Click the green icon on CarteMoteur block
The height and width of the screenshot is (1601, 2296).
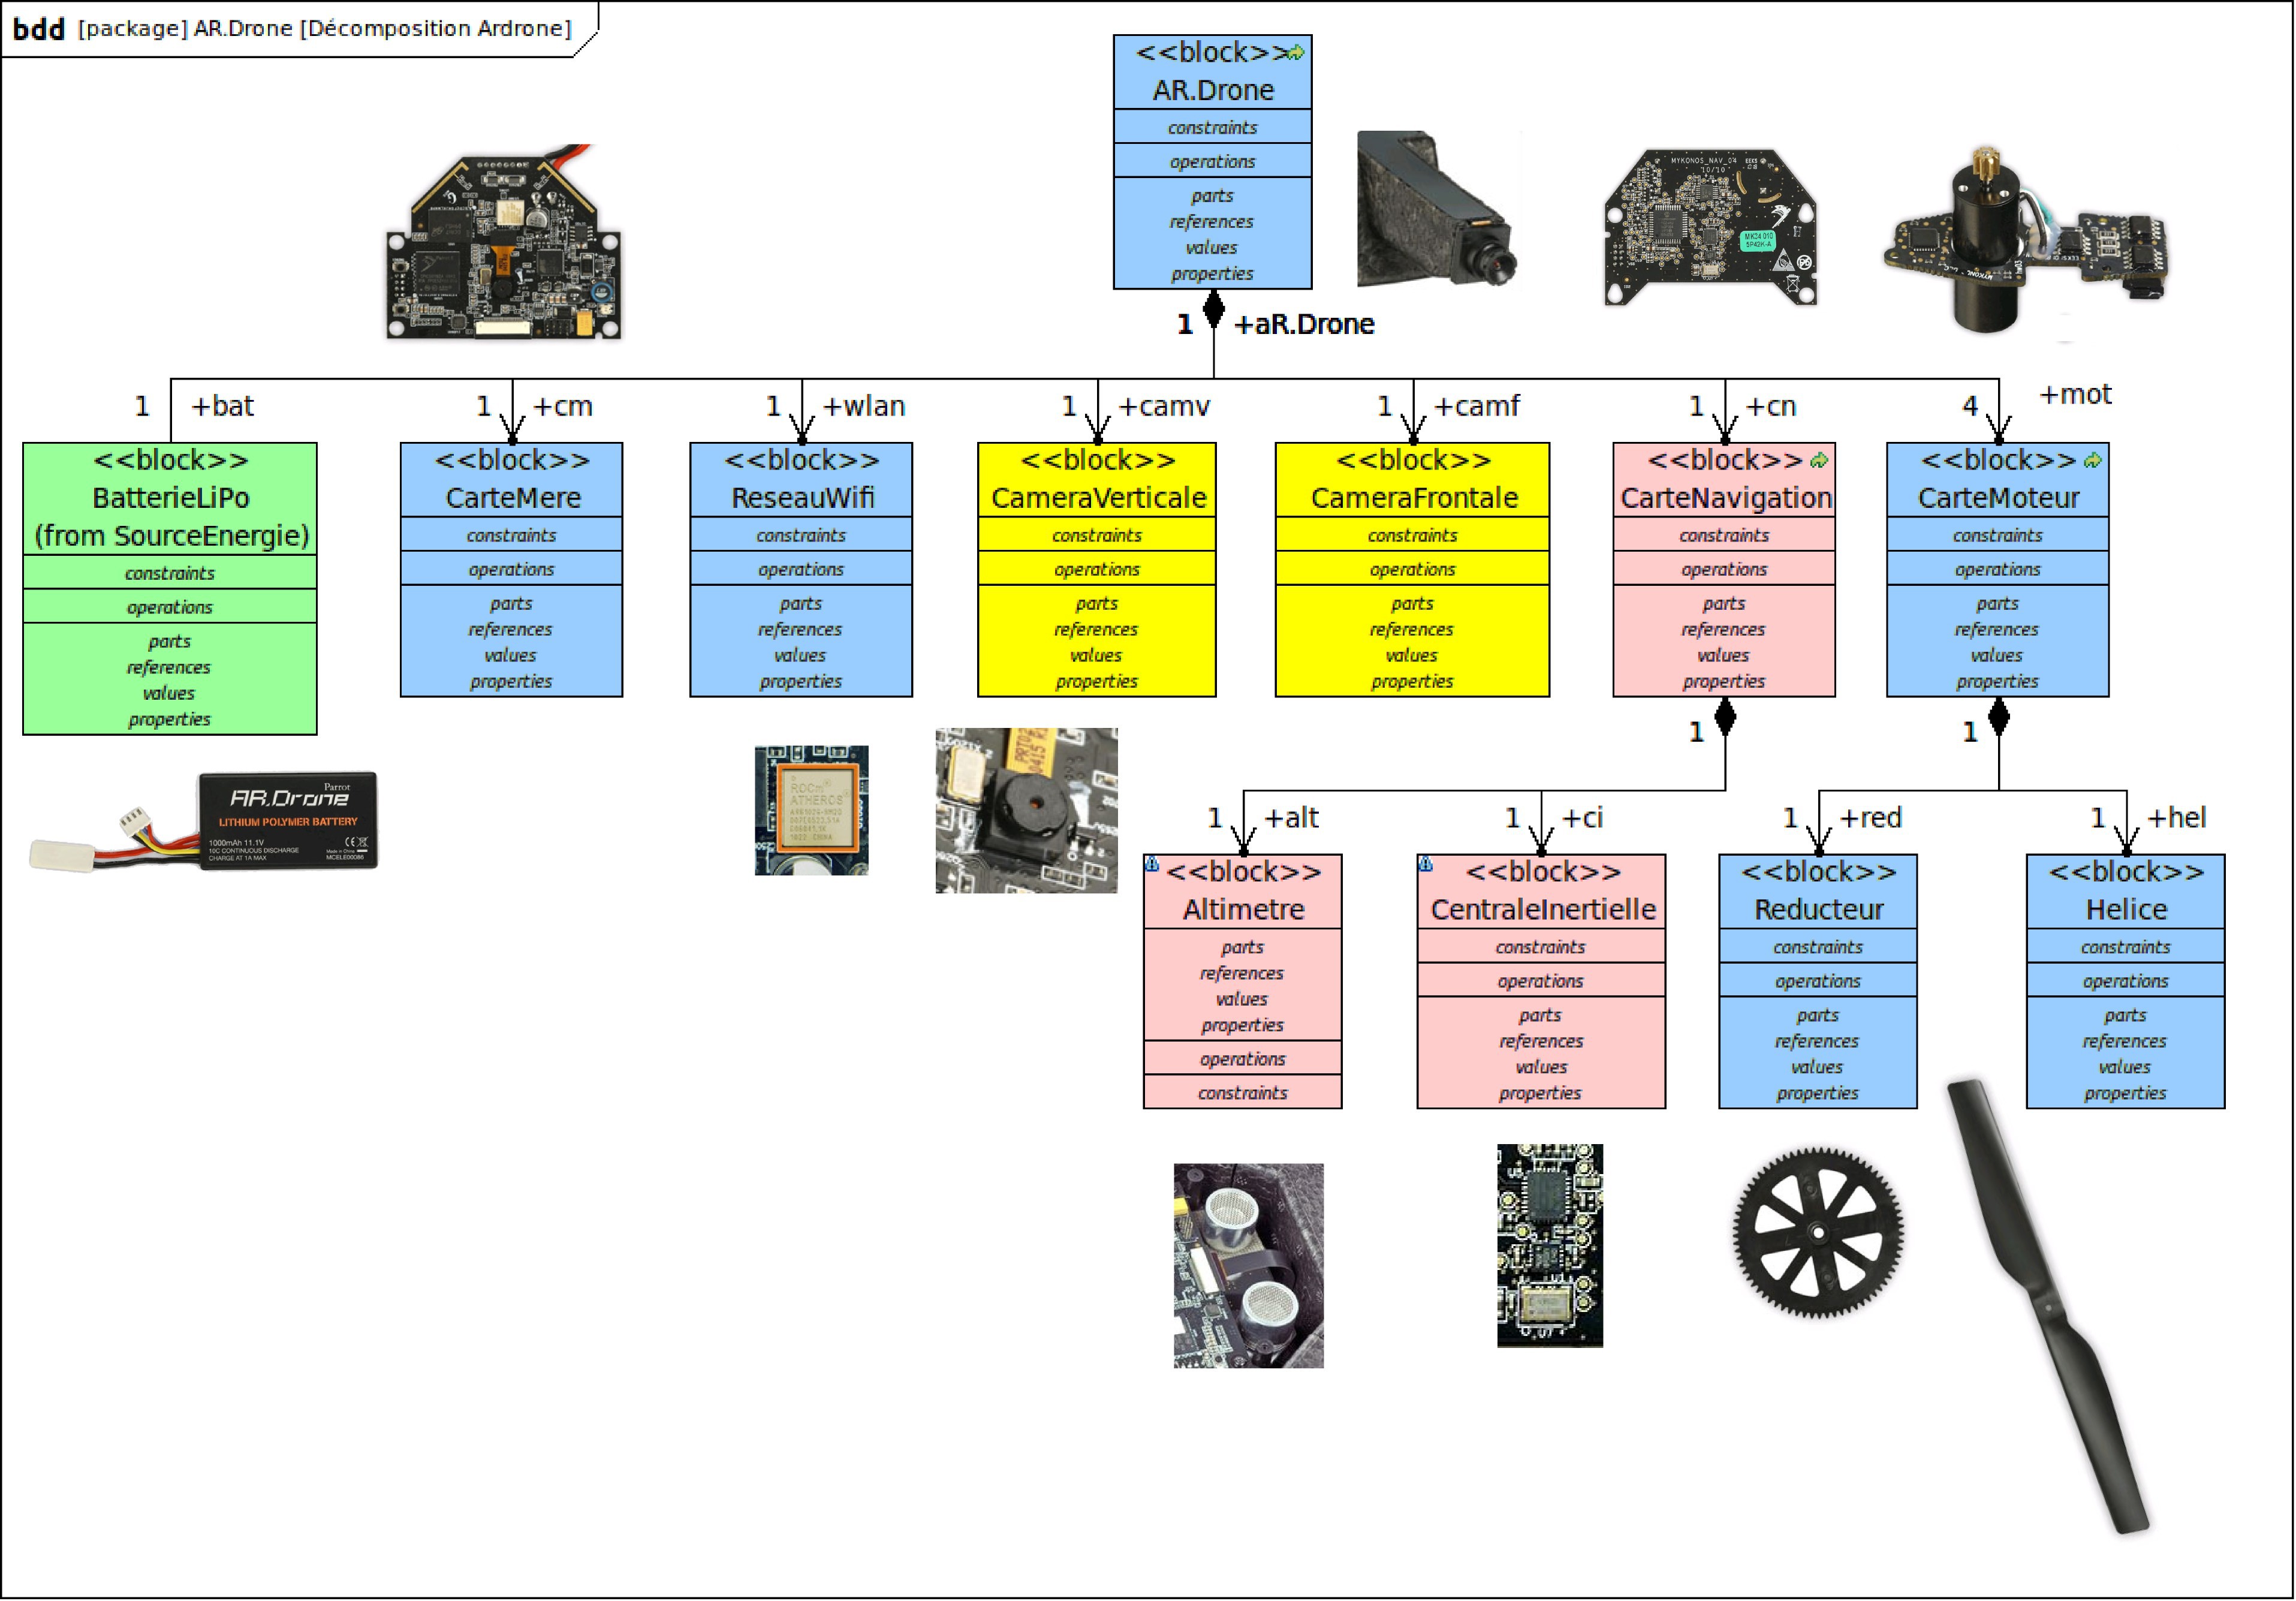pos(2093,460)
